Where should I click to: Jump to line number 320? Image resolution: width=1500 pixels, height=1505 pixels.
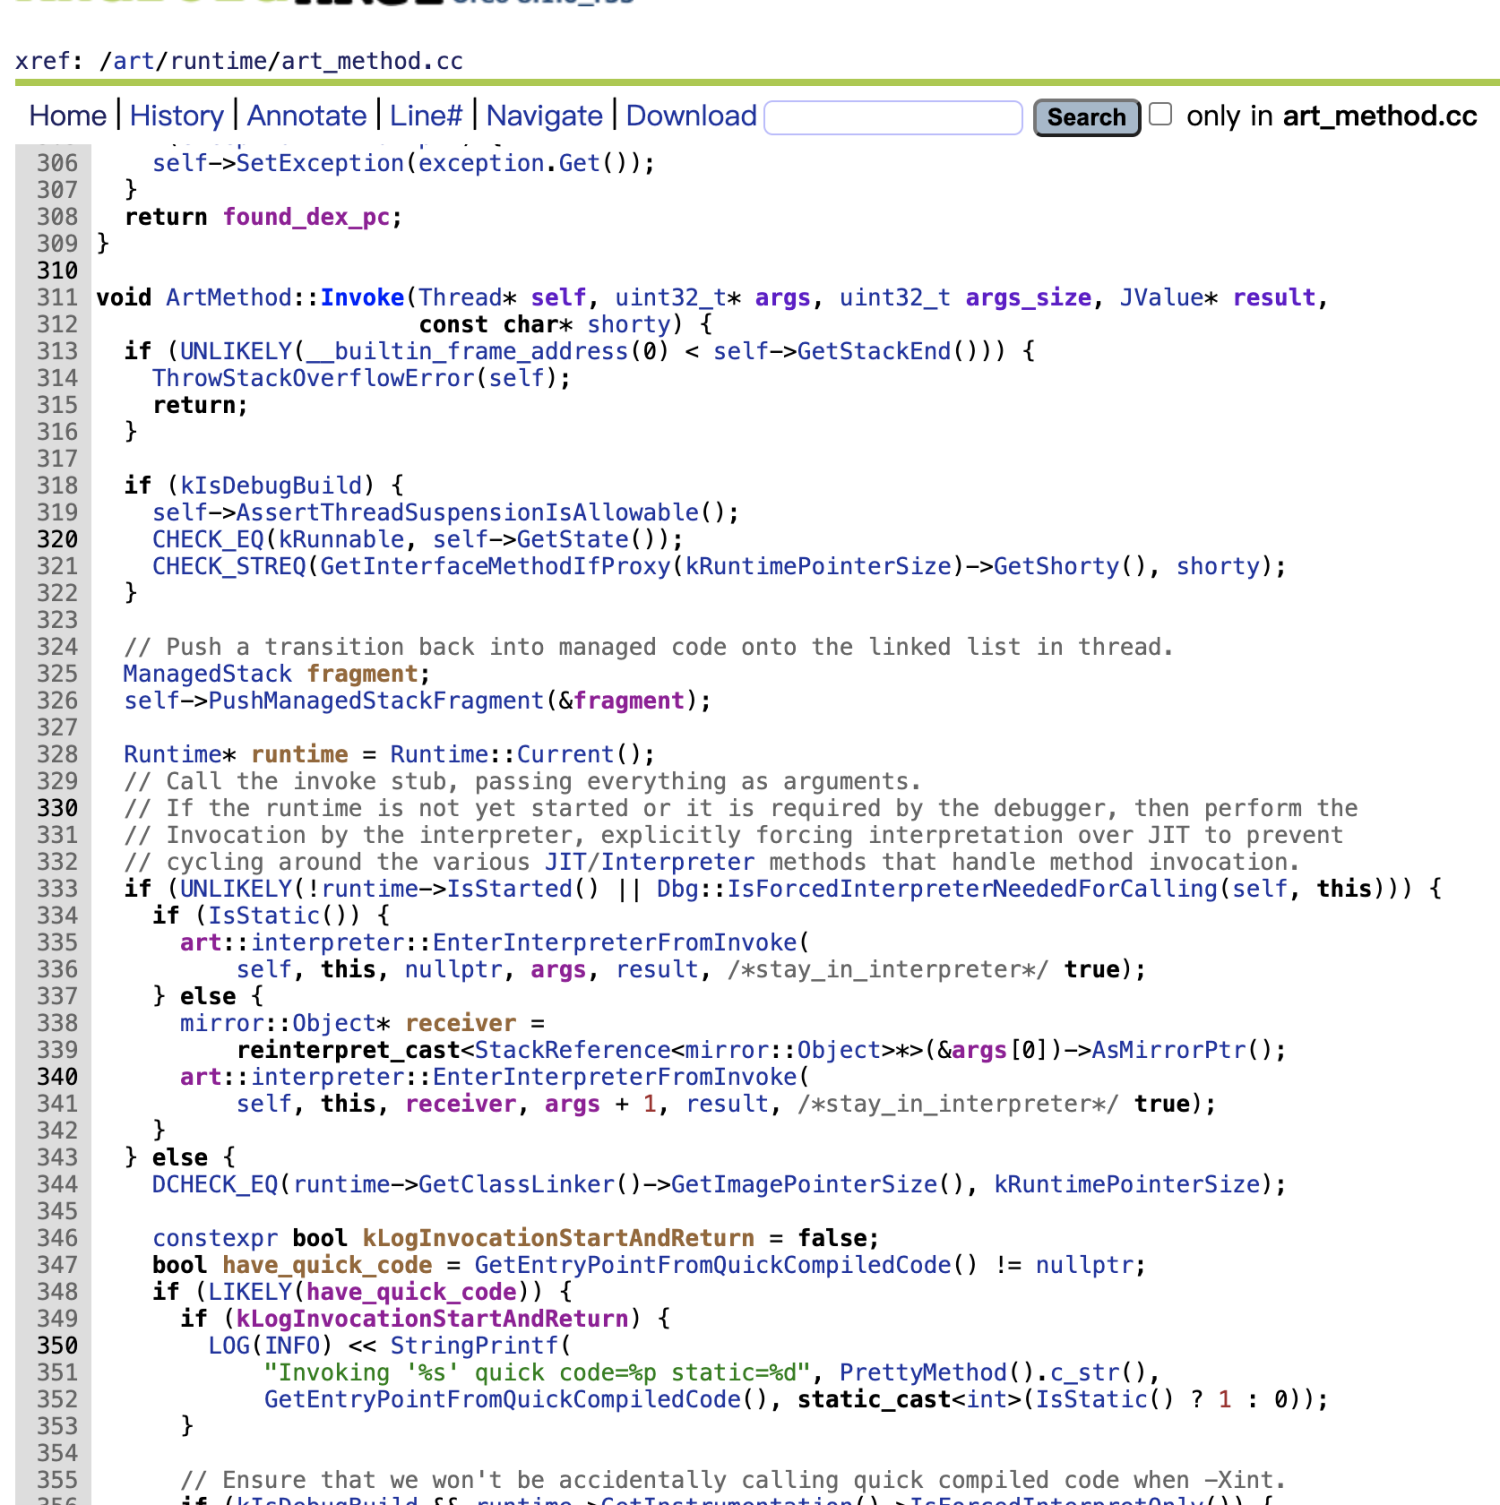click(57, 540)
